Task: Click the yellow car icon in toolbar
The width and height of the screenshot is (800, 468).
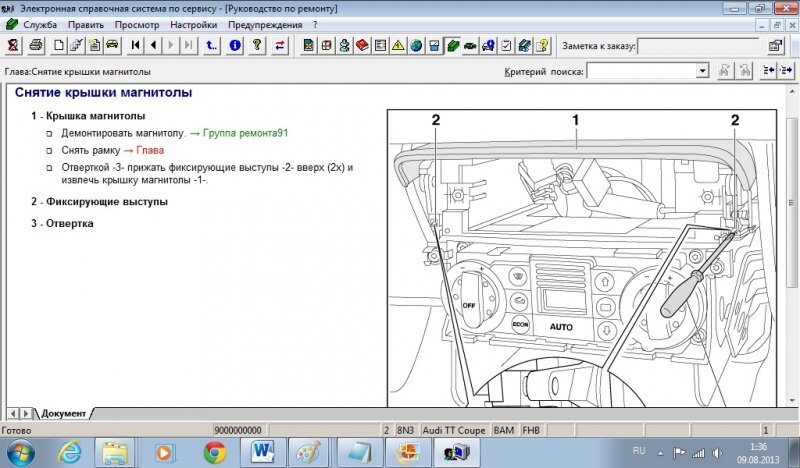Action: (x=112, y=45)
